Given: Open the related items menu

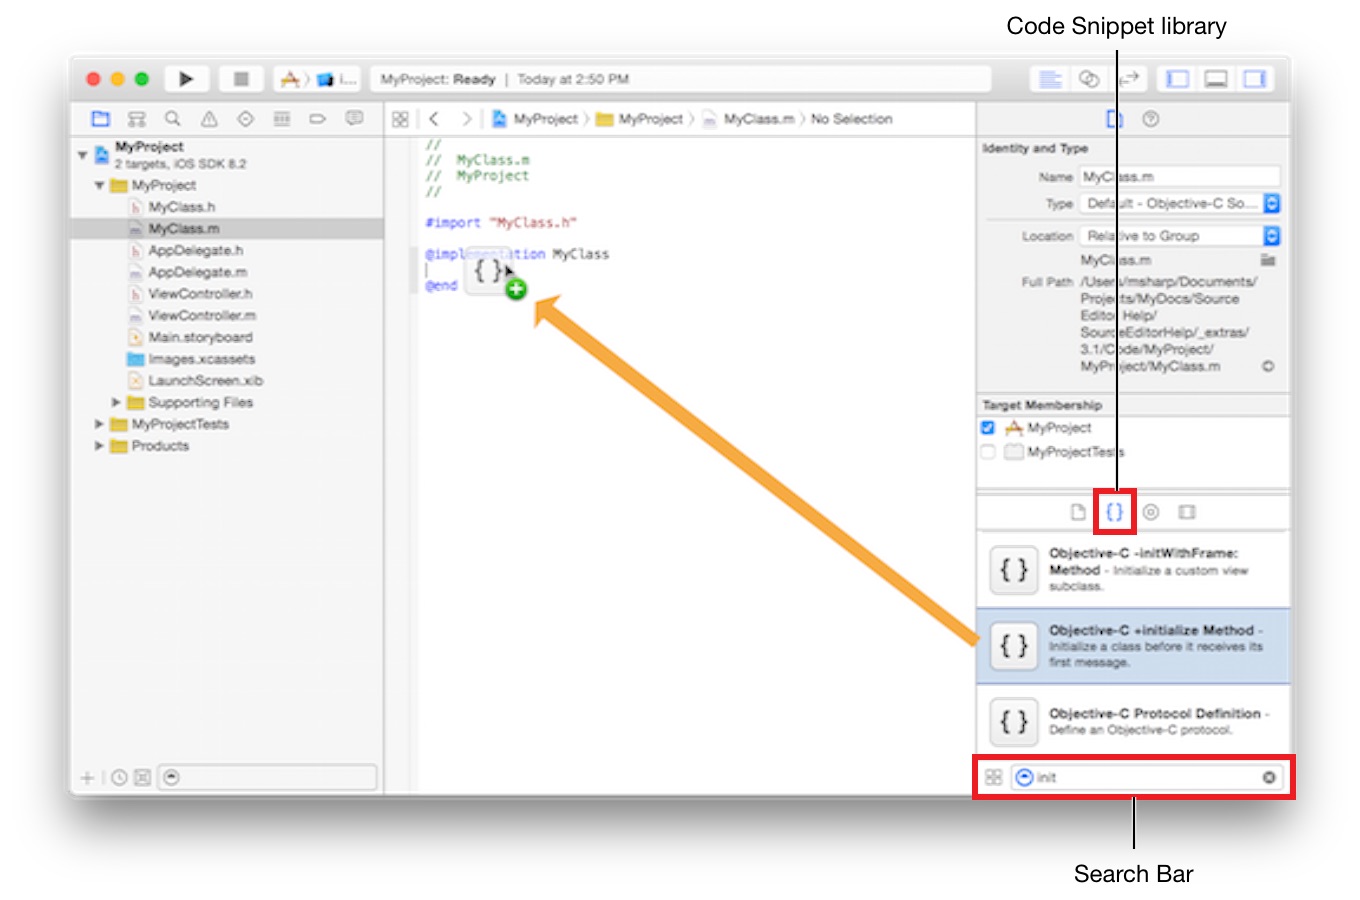Looking at the screenshot, I should coord(400,119).
